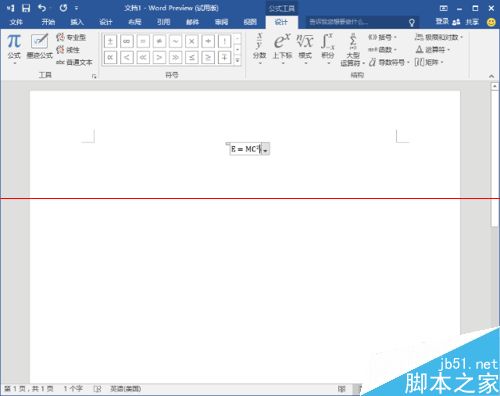Insert the tilde ~ symbol

(175, 41)
